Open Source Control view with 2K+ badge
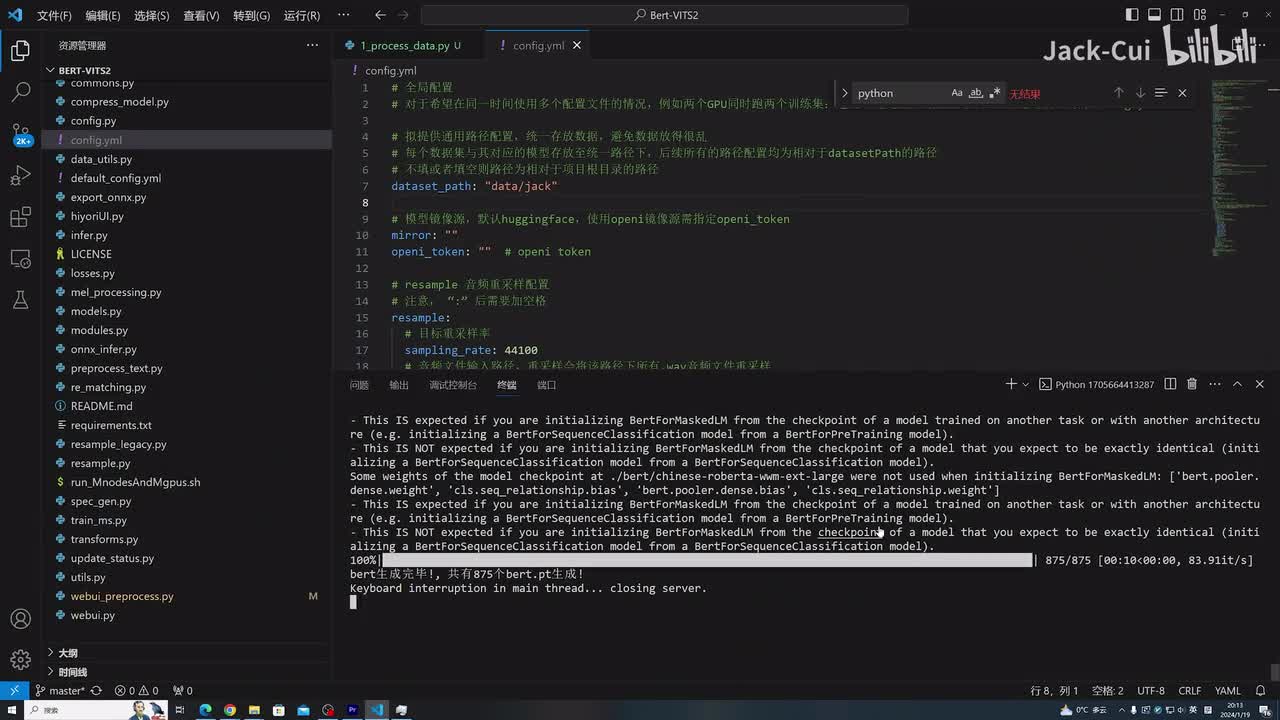Image resolution: width=1280 pixels, height=720 pixels. click(x=20, y=133)
